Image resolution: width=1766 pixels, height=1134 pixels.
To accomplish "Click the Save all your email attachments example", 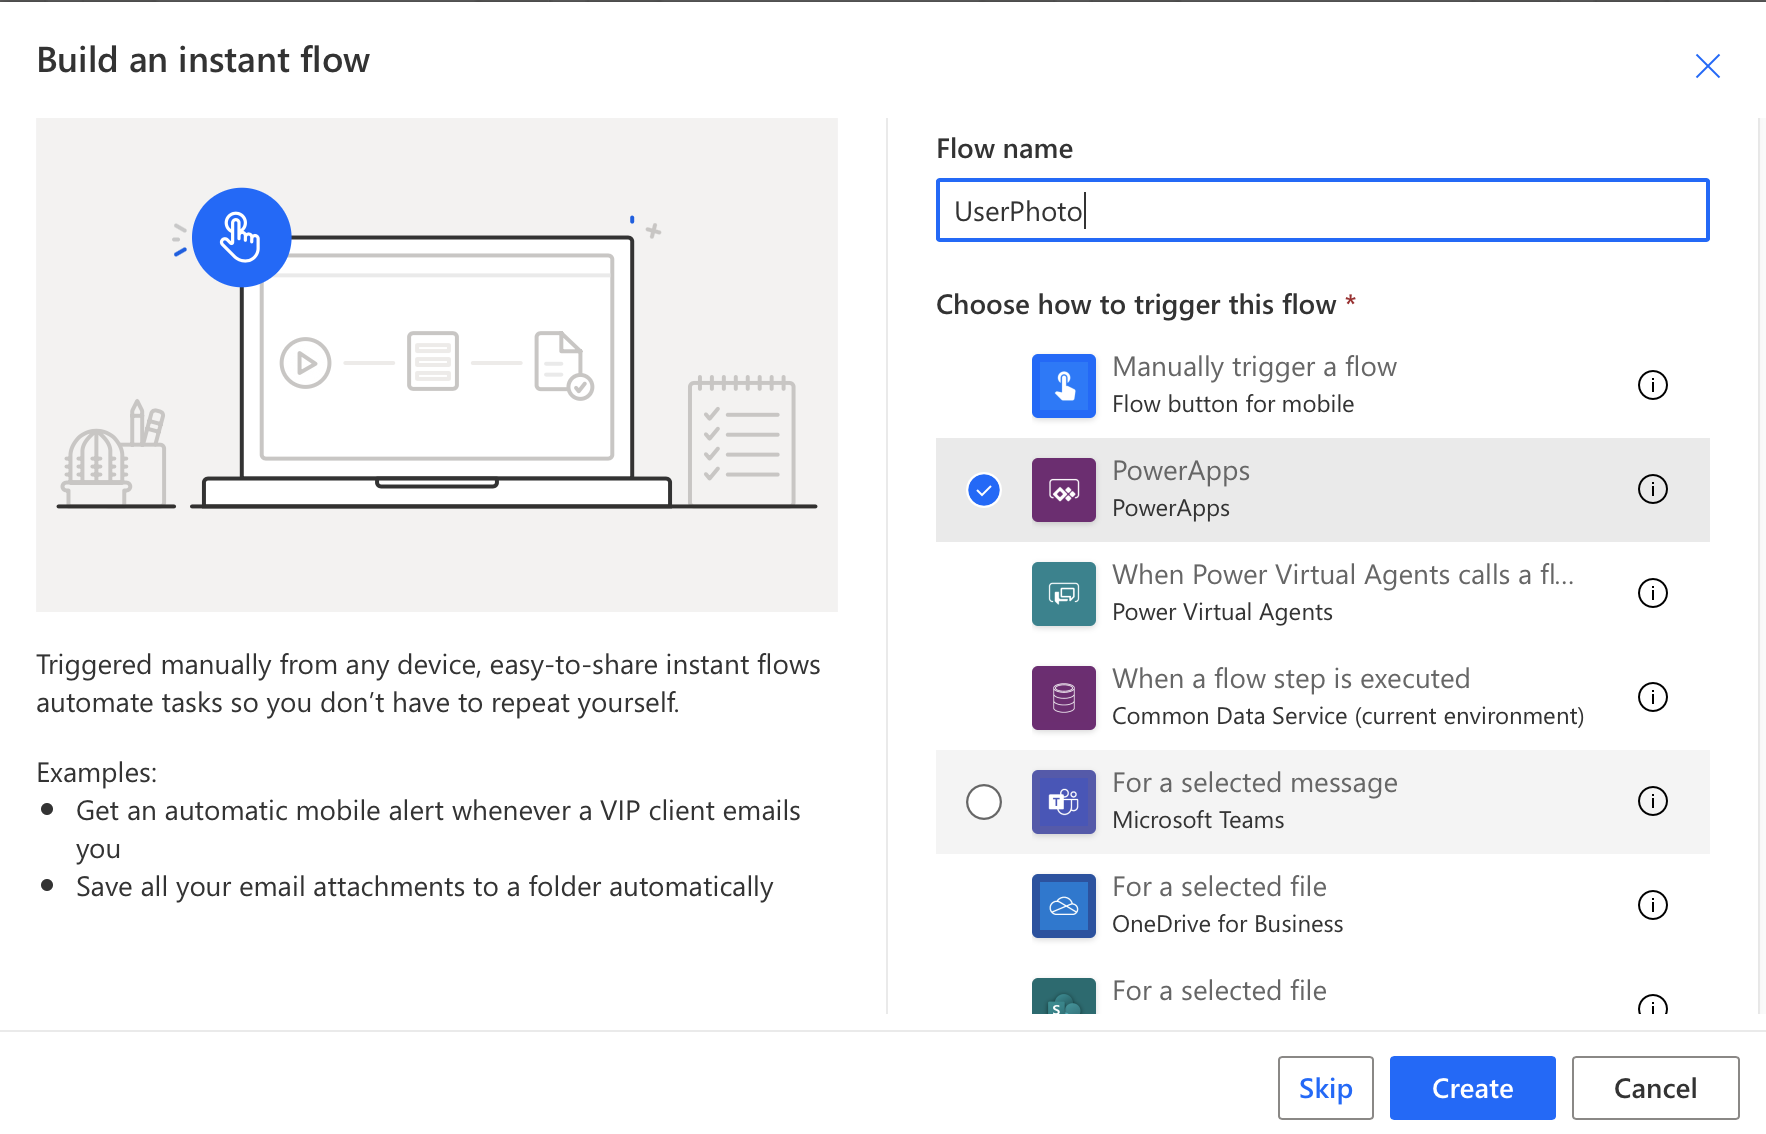I will 425,887.
